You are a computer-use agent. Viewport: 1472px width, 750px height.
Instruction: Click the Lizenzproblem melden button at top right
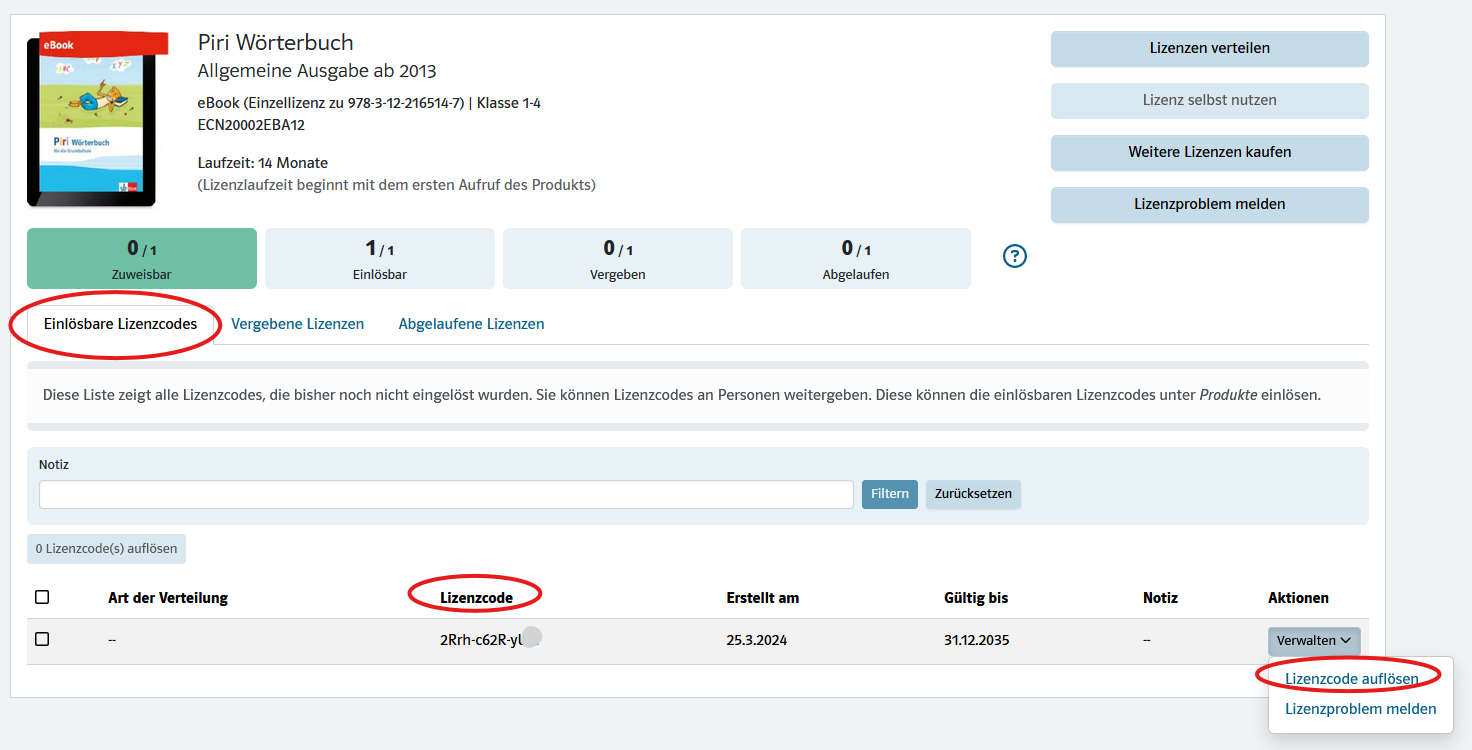pos(1209,204)
